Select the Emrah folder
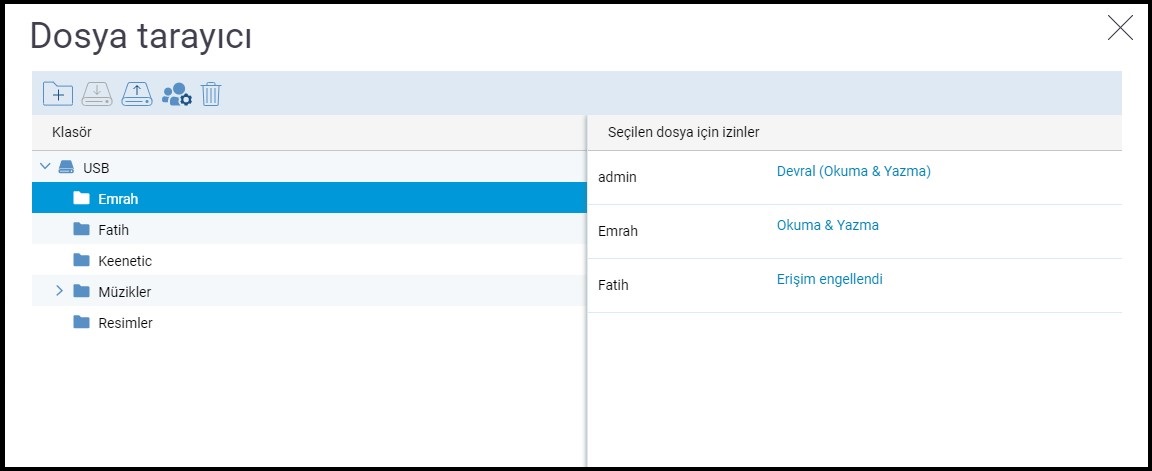Image resolution: width=1152 pixels, height=471 pixels. [118, 198]
